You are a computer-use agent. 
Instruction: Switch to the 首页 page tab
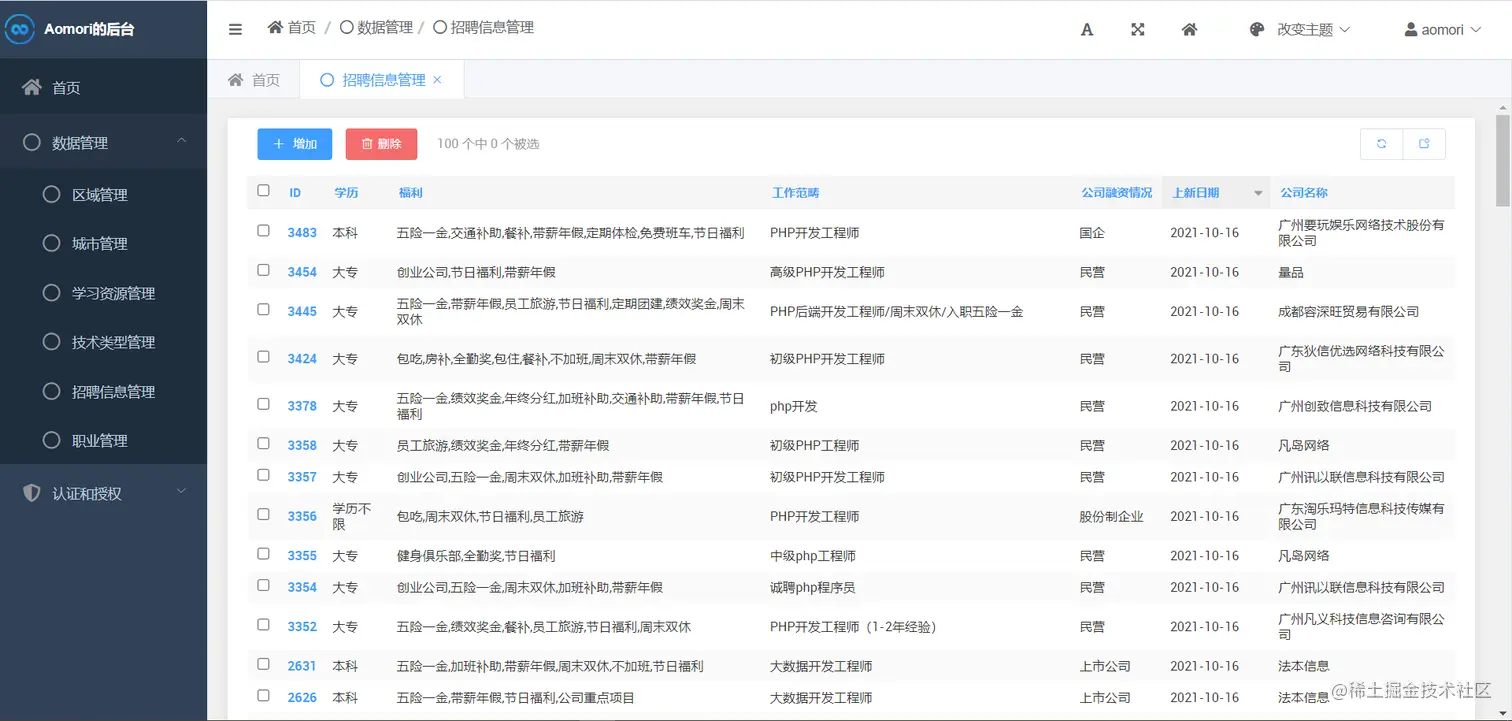254,80
